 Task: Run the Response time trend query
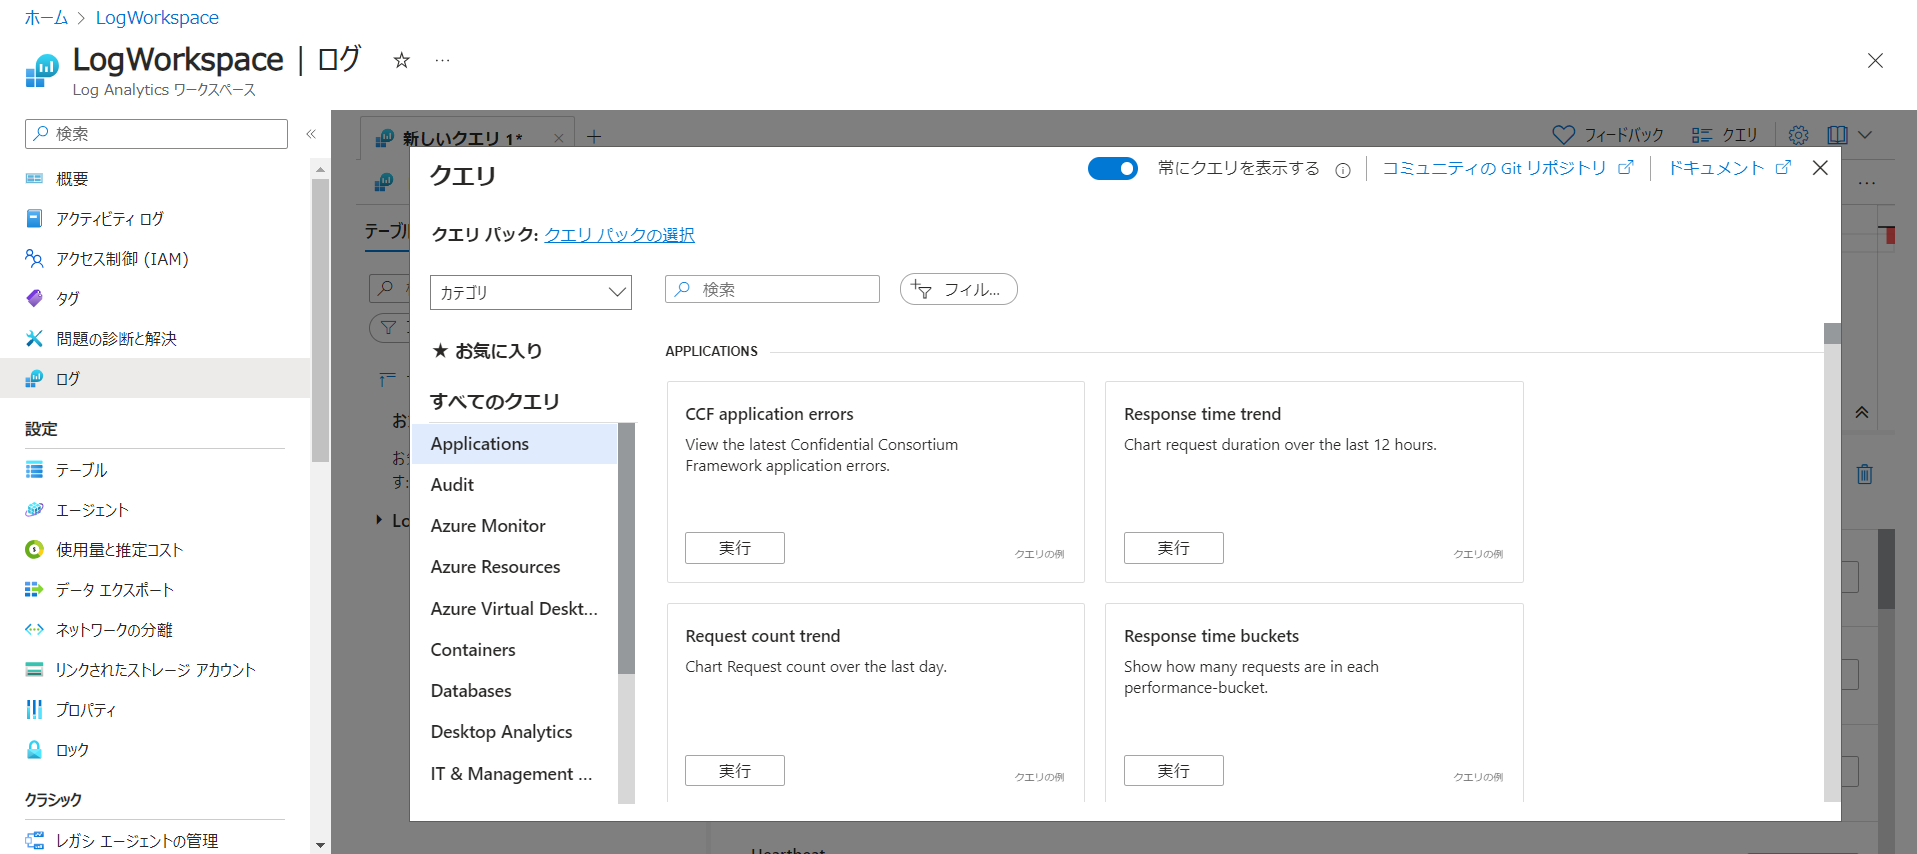click(x=1173, y=548)
